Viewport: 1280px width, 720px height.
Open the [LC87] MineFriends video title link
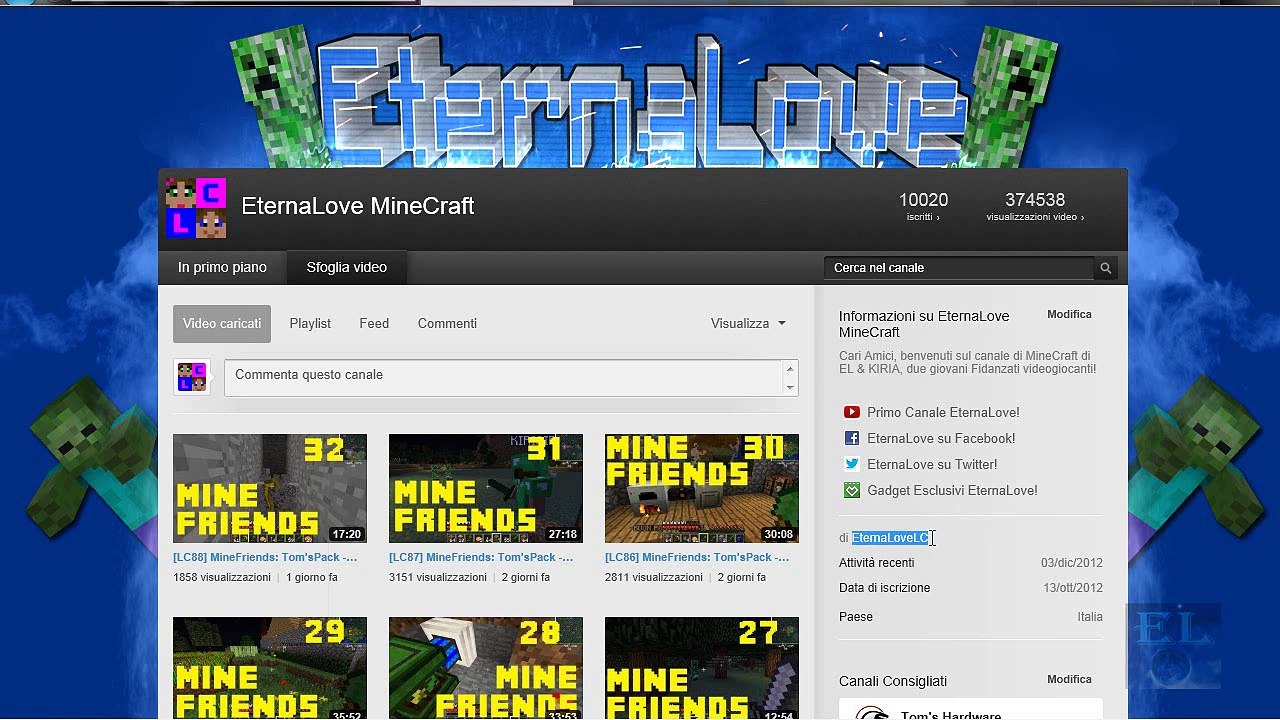[481, 557]
